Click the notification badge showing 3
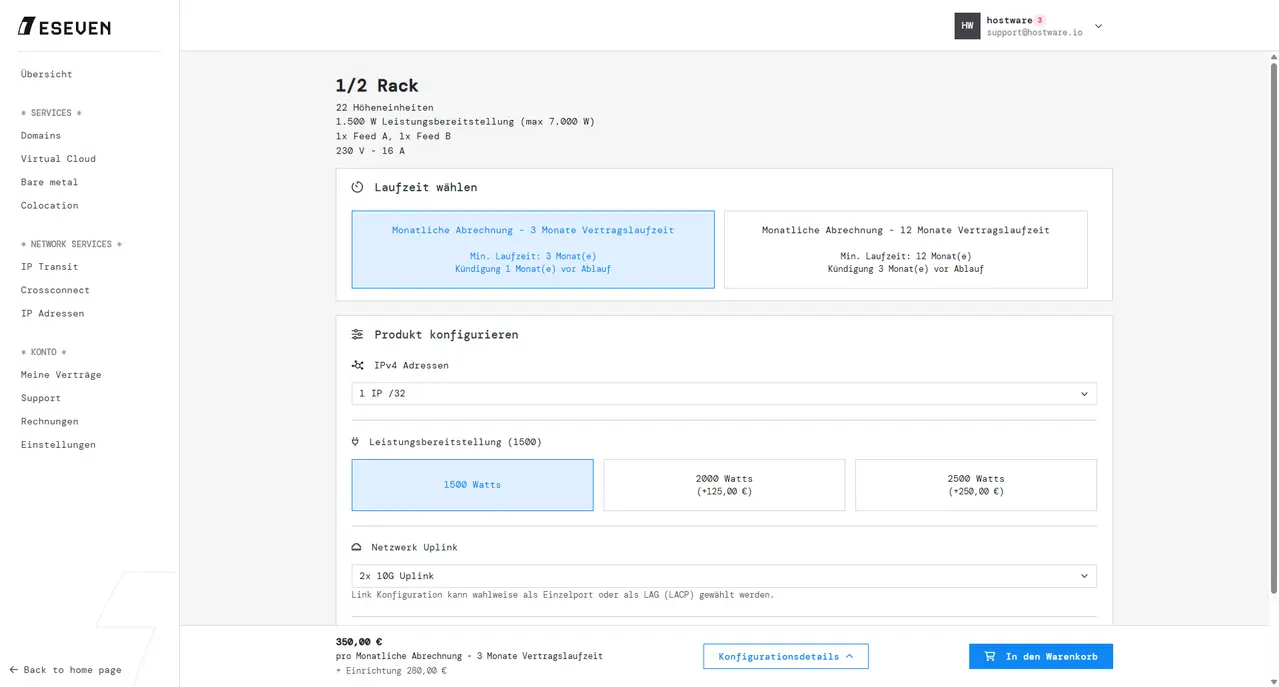The height and width of the screenshot is (687, 1279). [x=1039, y=20]
